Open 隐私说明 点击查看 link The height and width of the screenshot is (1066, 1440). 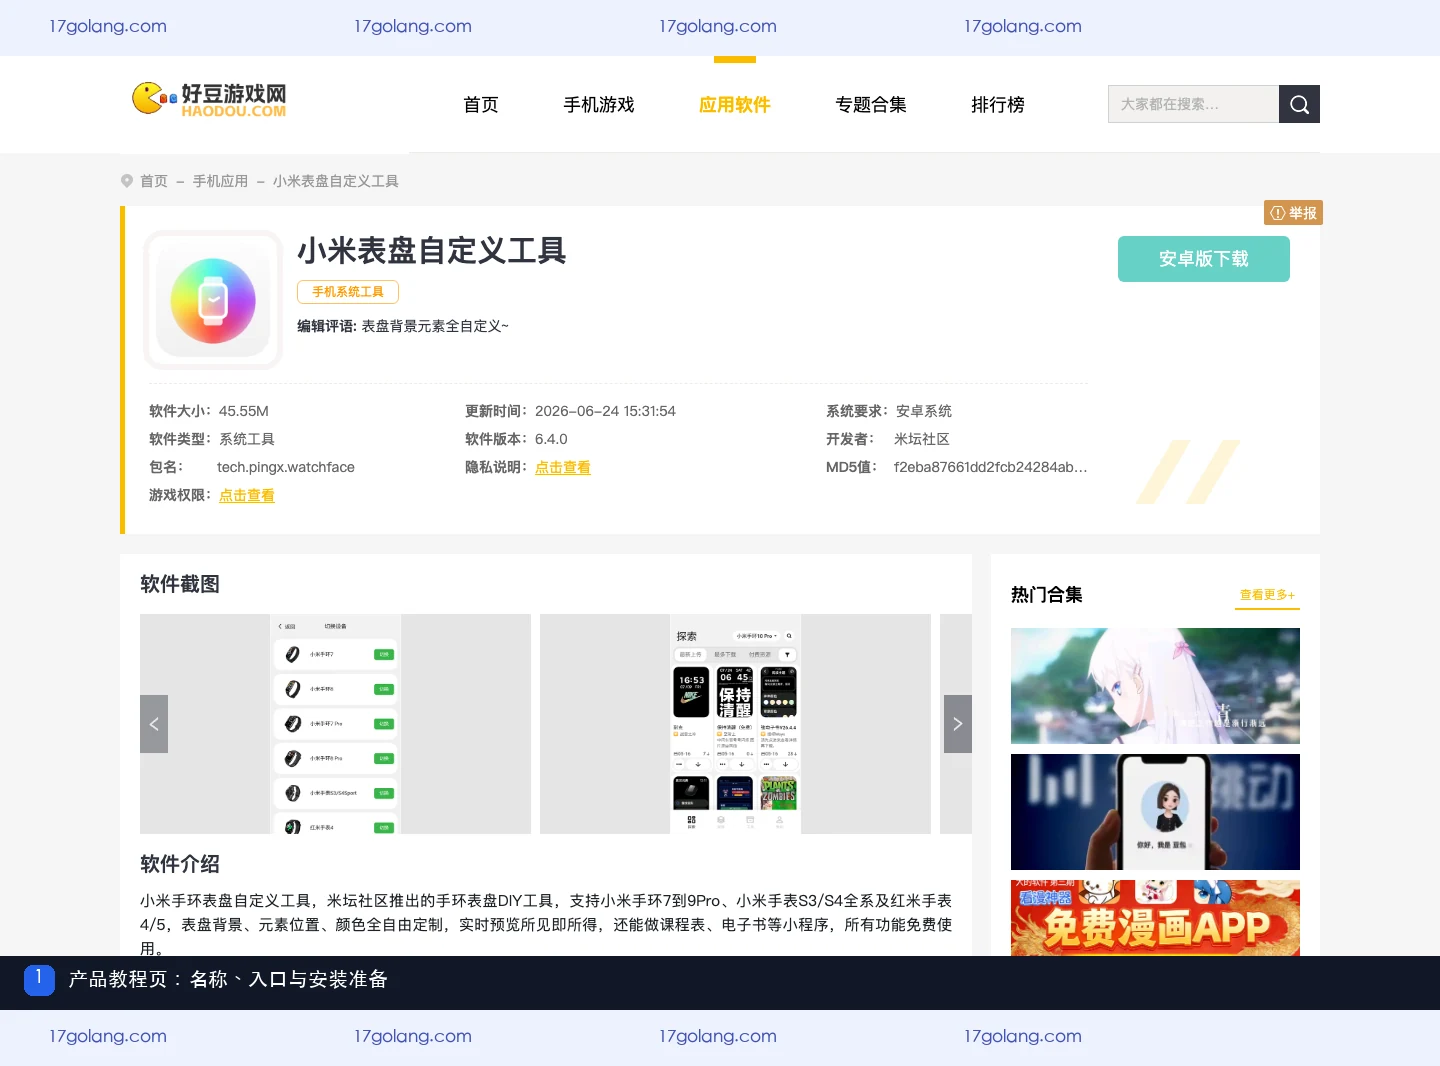(563, 467)
